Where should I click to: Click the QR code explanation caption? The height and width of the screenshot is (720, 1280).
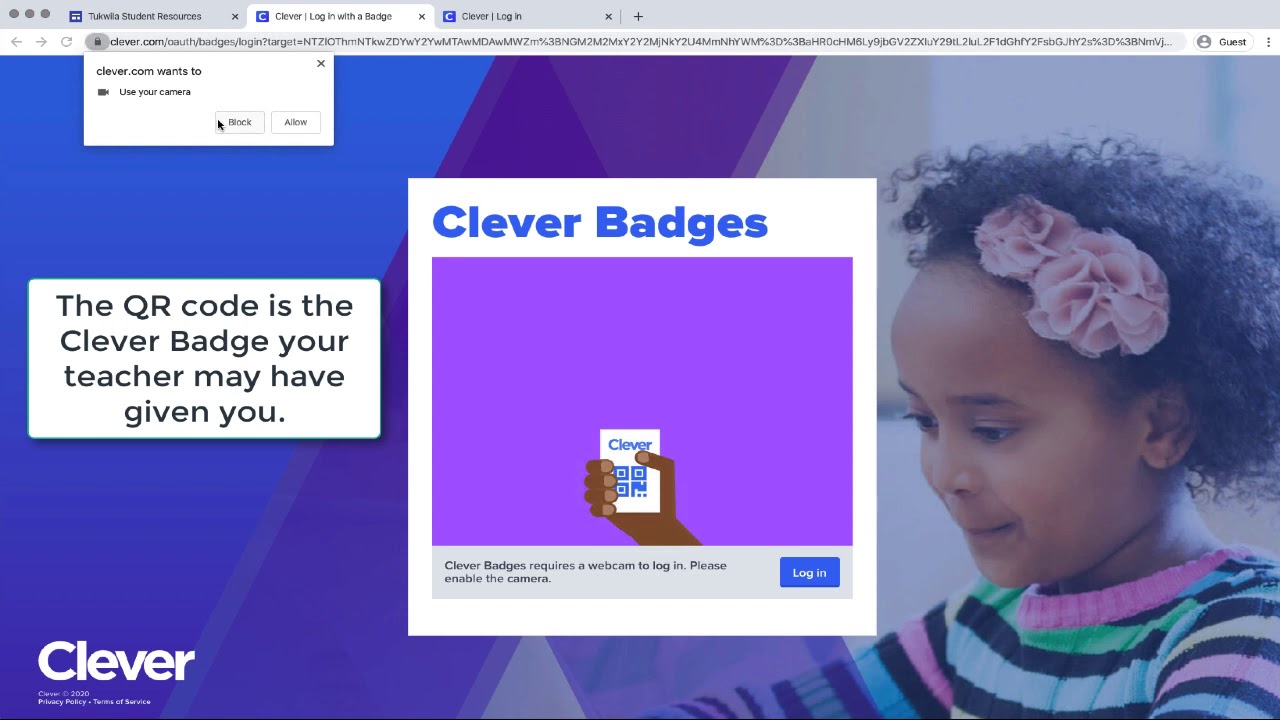204,358
